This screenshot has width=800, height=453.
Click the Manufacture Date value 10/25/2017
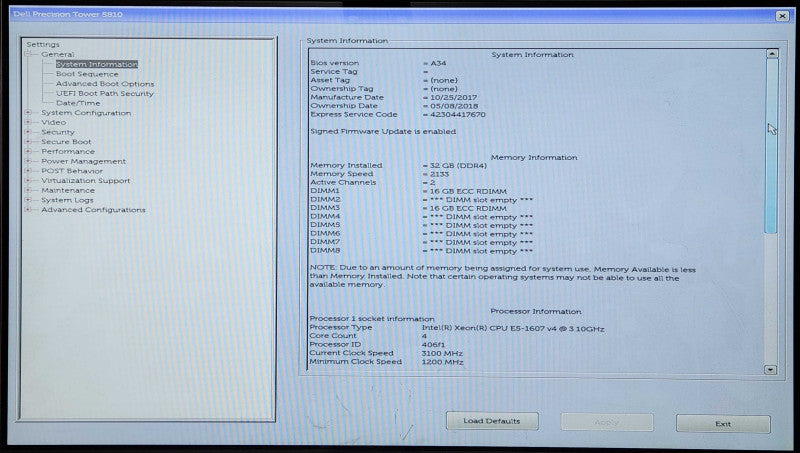coord(454,97)
